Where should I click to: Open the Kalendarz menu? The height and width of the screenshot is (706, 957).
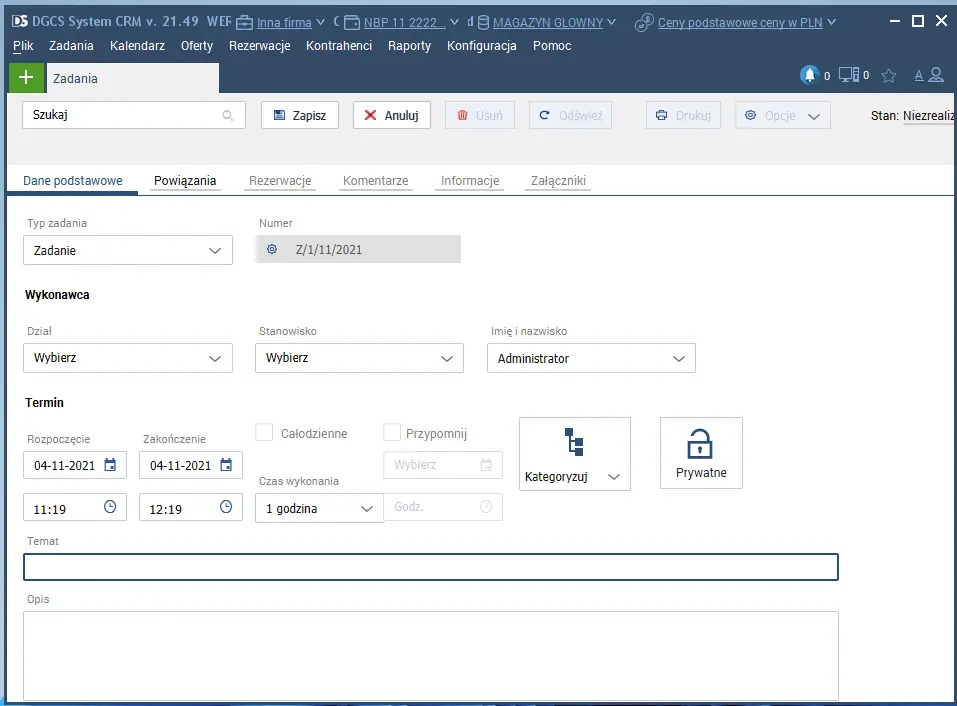(x=137, y=46)
